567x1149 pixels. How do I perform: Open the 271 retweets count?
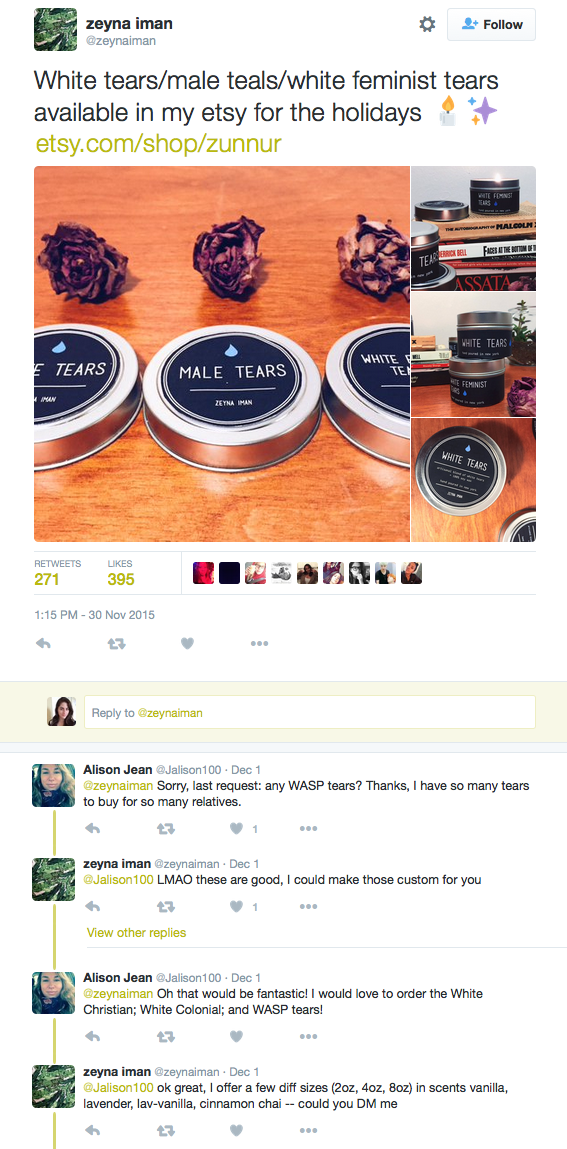click(x=47, y=579)
